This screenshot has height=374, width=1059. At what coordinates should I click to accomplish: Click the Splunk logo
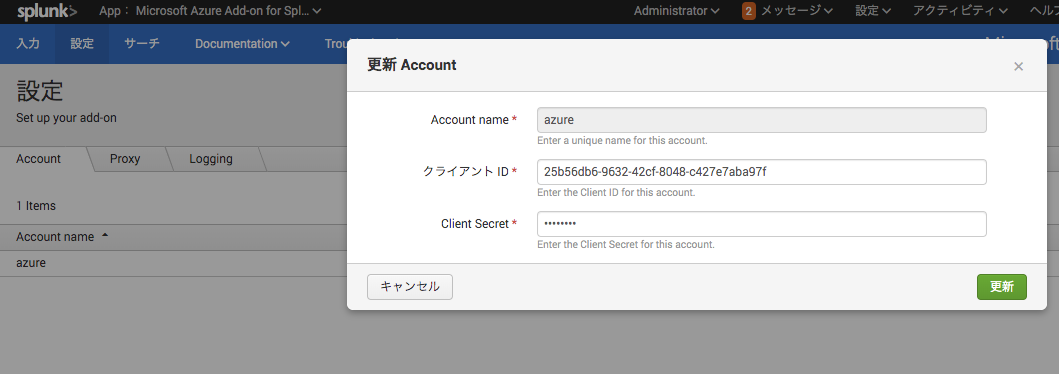coord(47,11)
